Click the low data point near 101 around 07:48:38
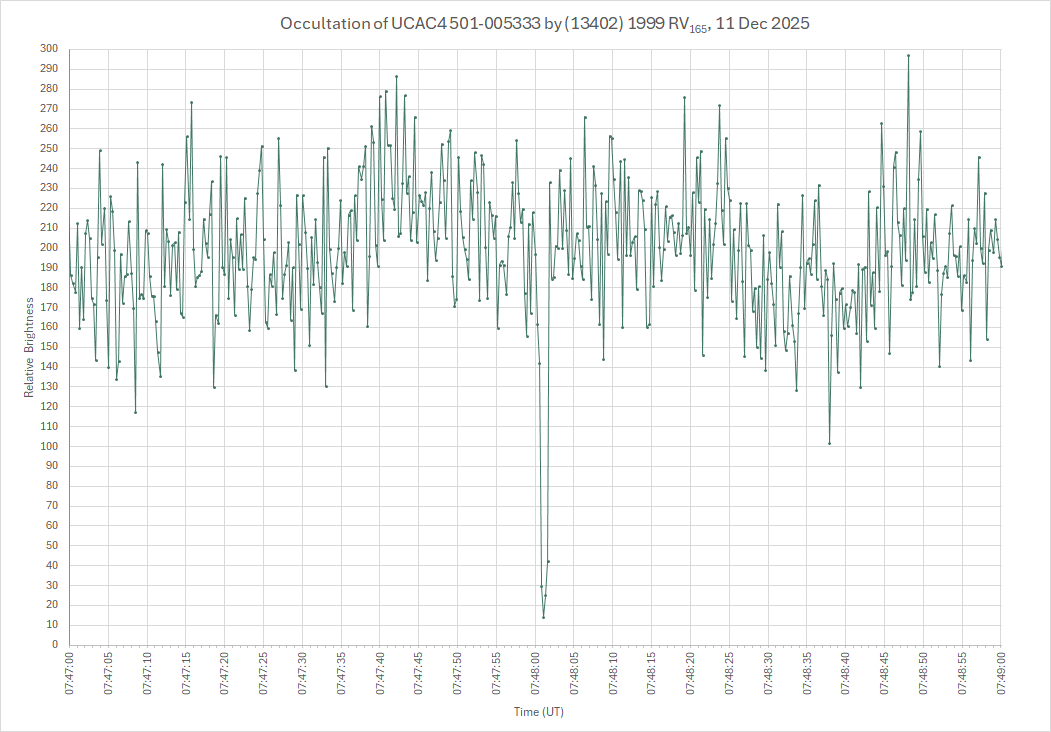This screenshot has width=1051, height=732. 829,443
